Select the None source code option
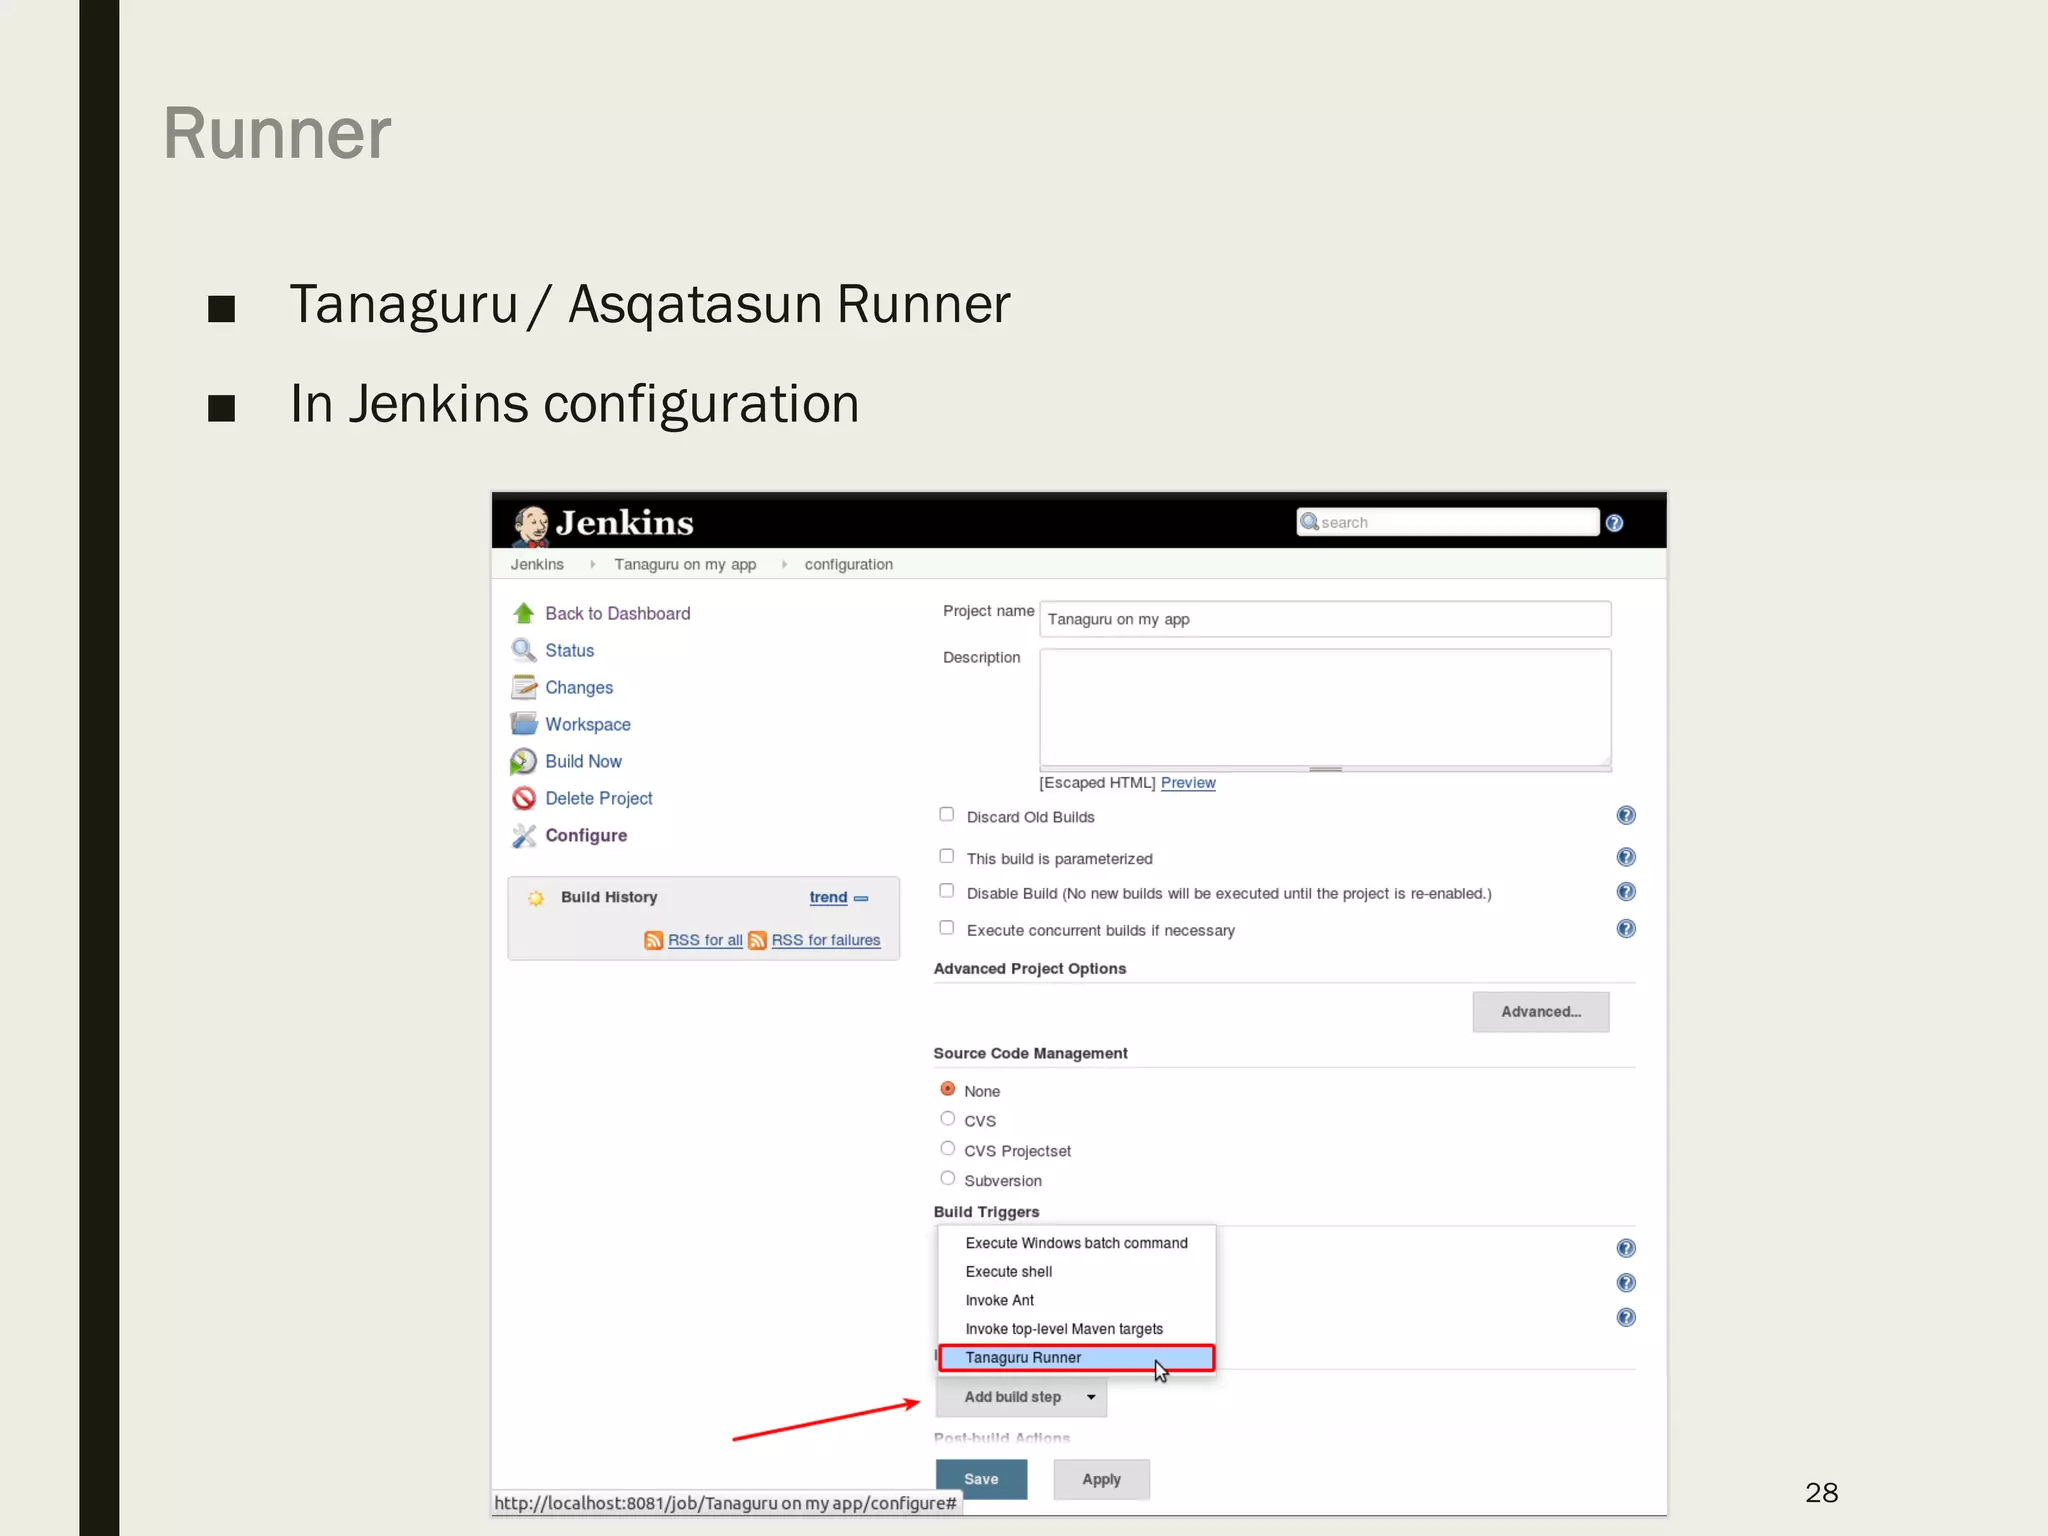The width and height of the screenshot is (2048, 1536). coord(947,1089)
